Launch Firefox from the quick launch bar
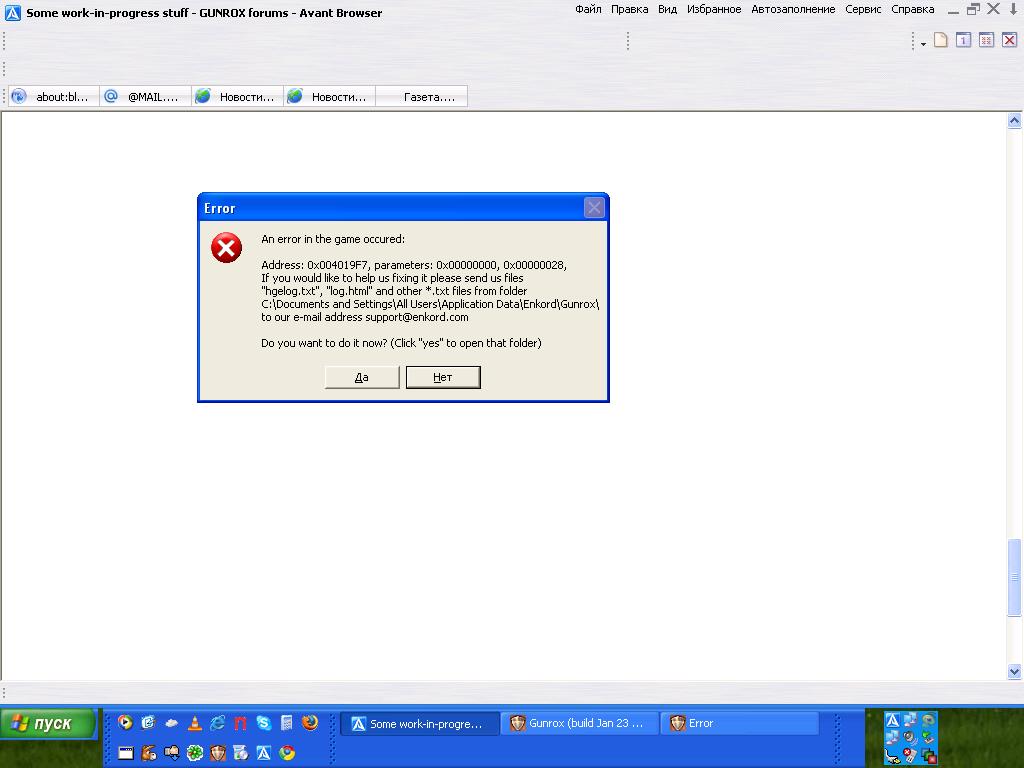 pos(310,723)
